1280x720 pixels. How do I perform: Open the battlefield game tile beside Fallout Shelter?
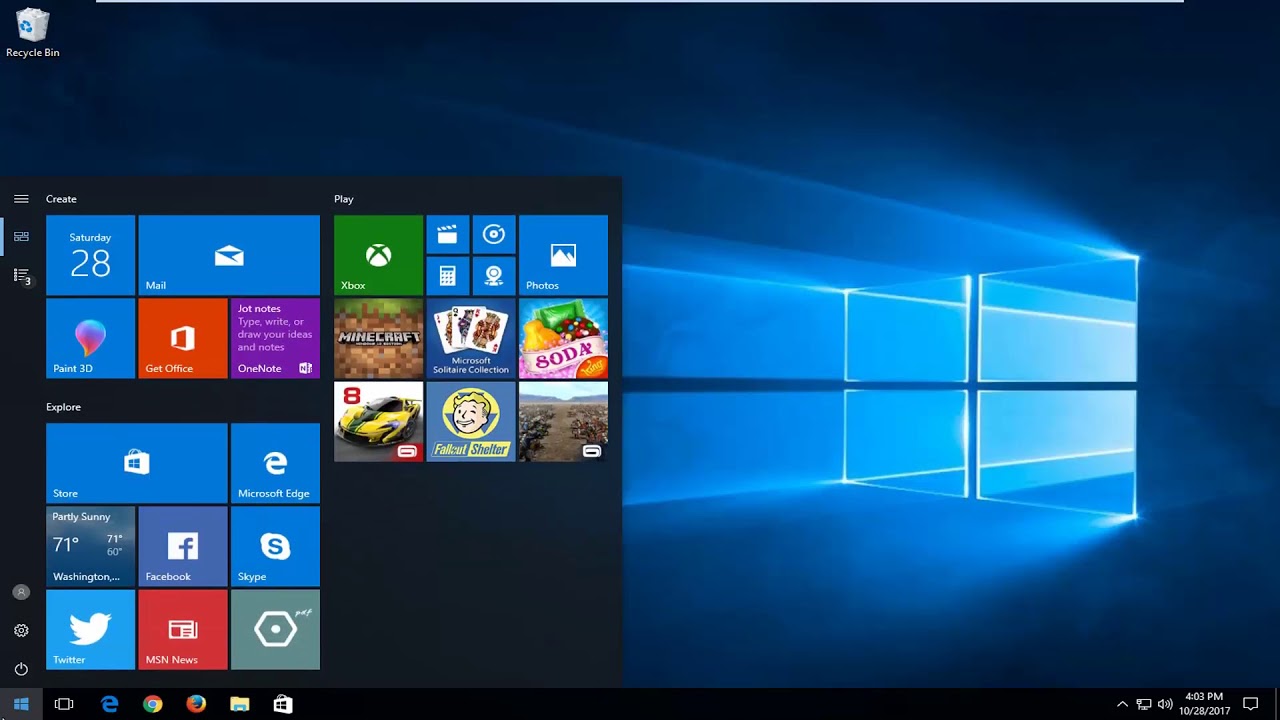(563, 421)
